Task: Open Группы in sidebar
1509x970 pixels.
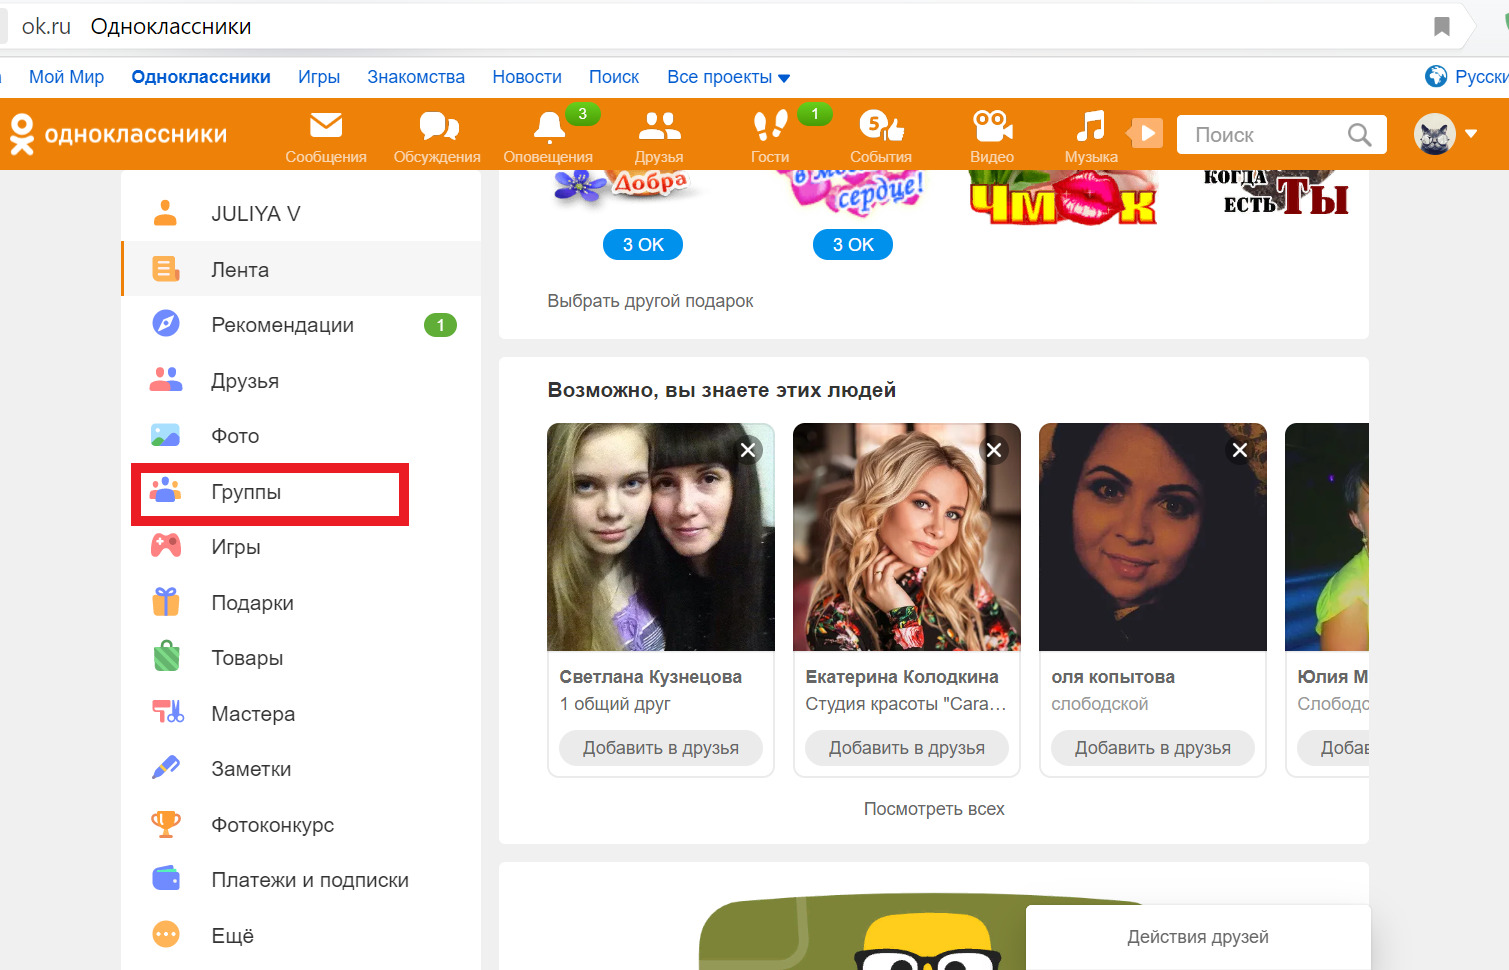Action: pyautogui.click(x=301, y=492)
